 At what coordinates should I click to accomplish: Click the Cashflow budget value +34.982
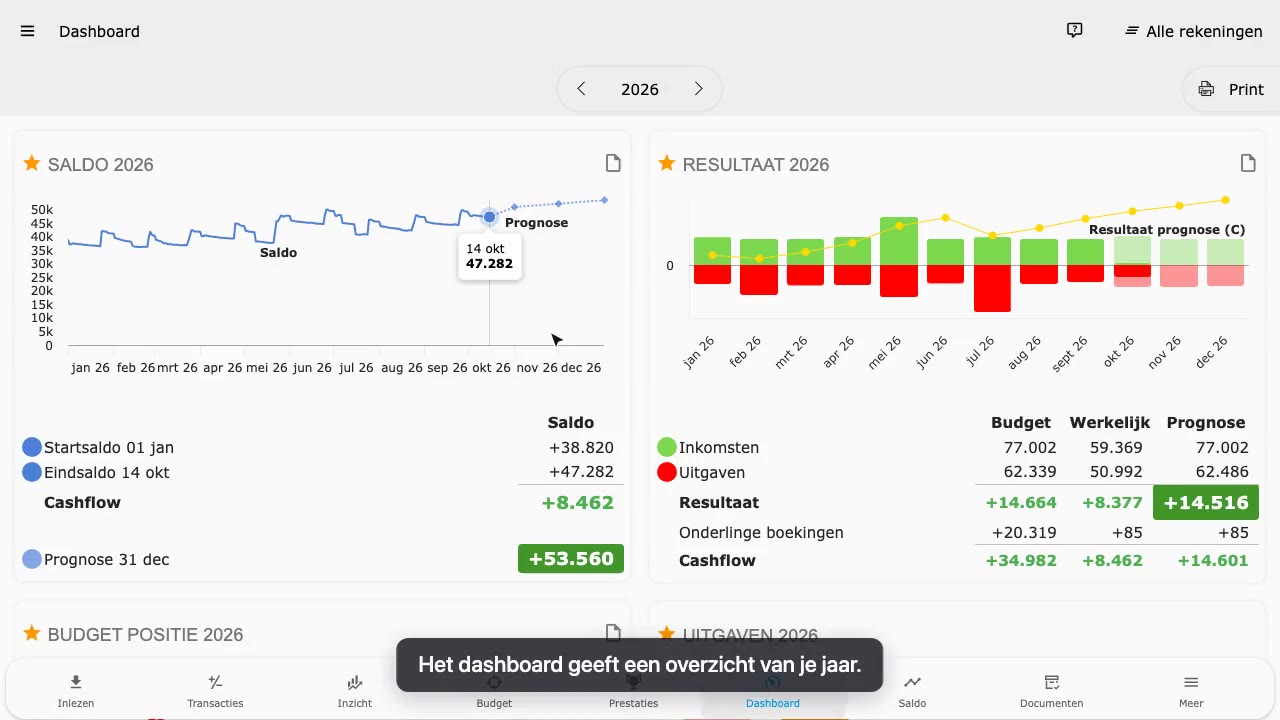1021,561
